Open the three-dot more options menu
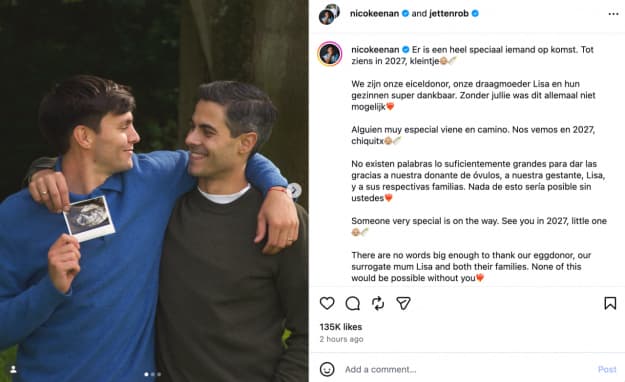 613,14
